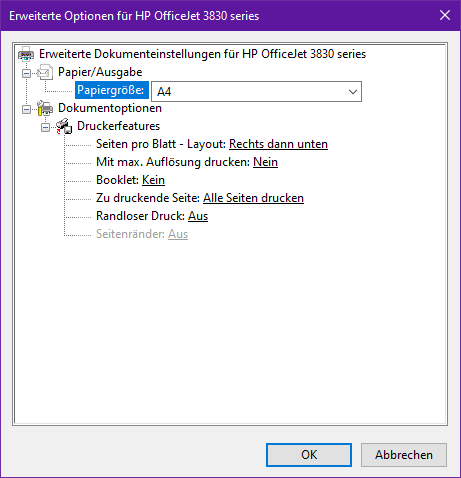Select the Druckerfeatures tree label
Screen dimensions: 461x478
pyautogui.click(x=119, y=126)
